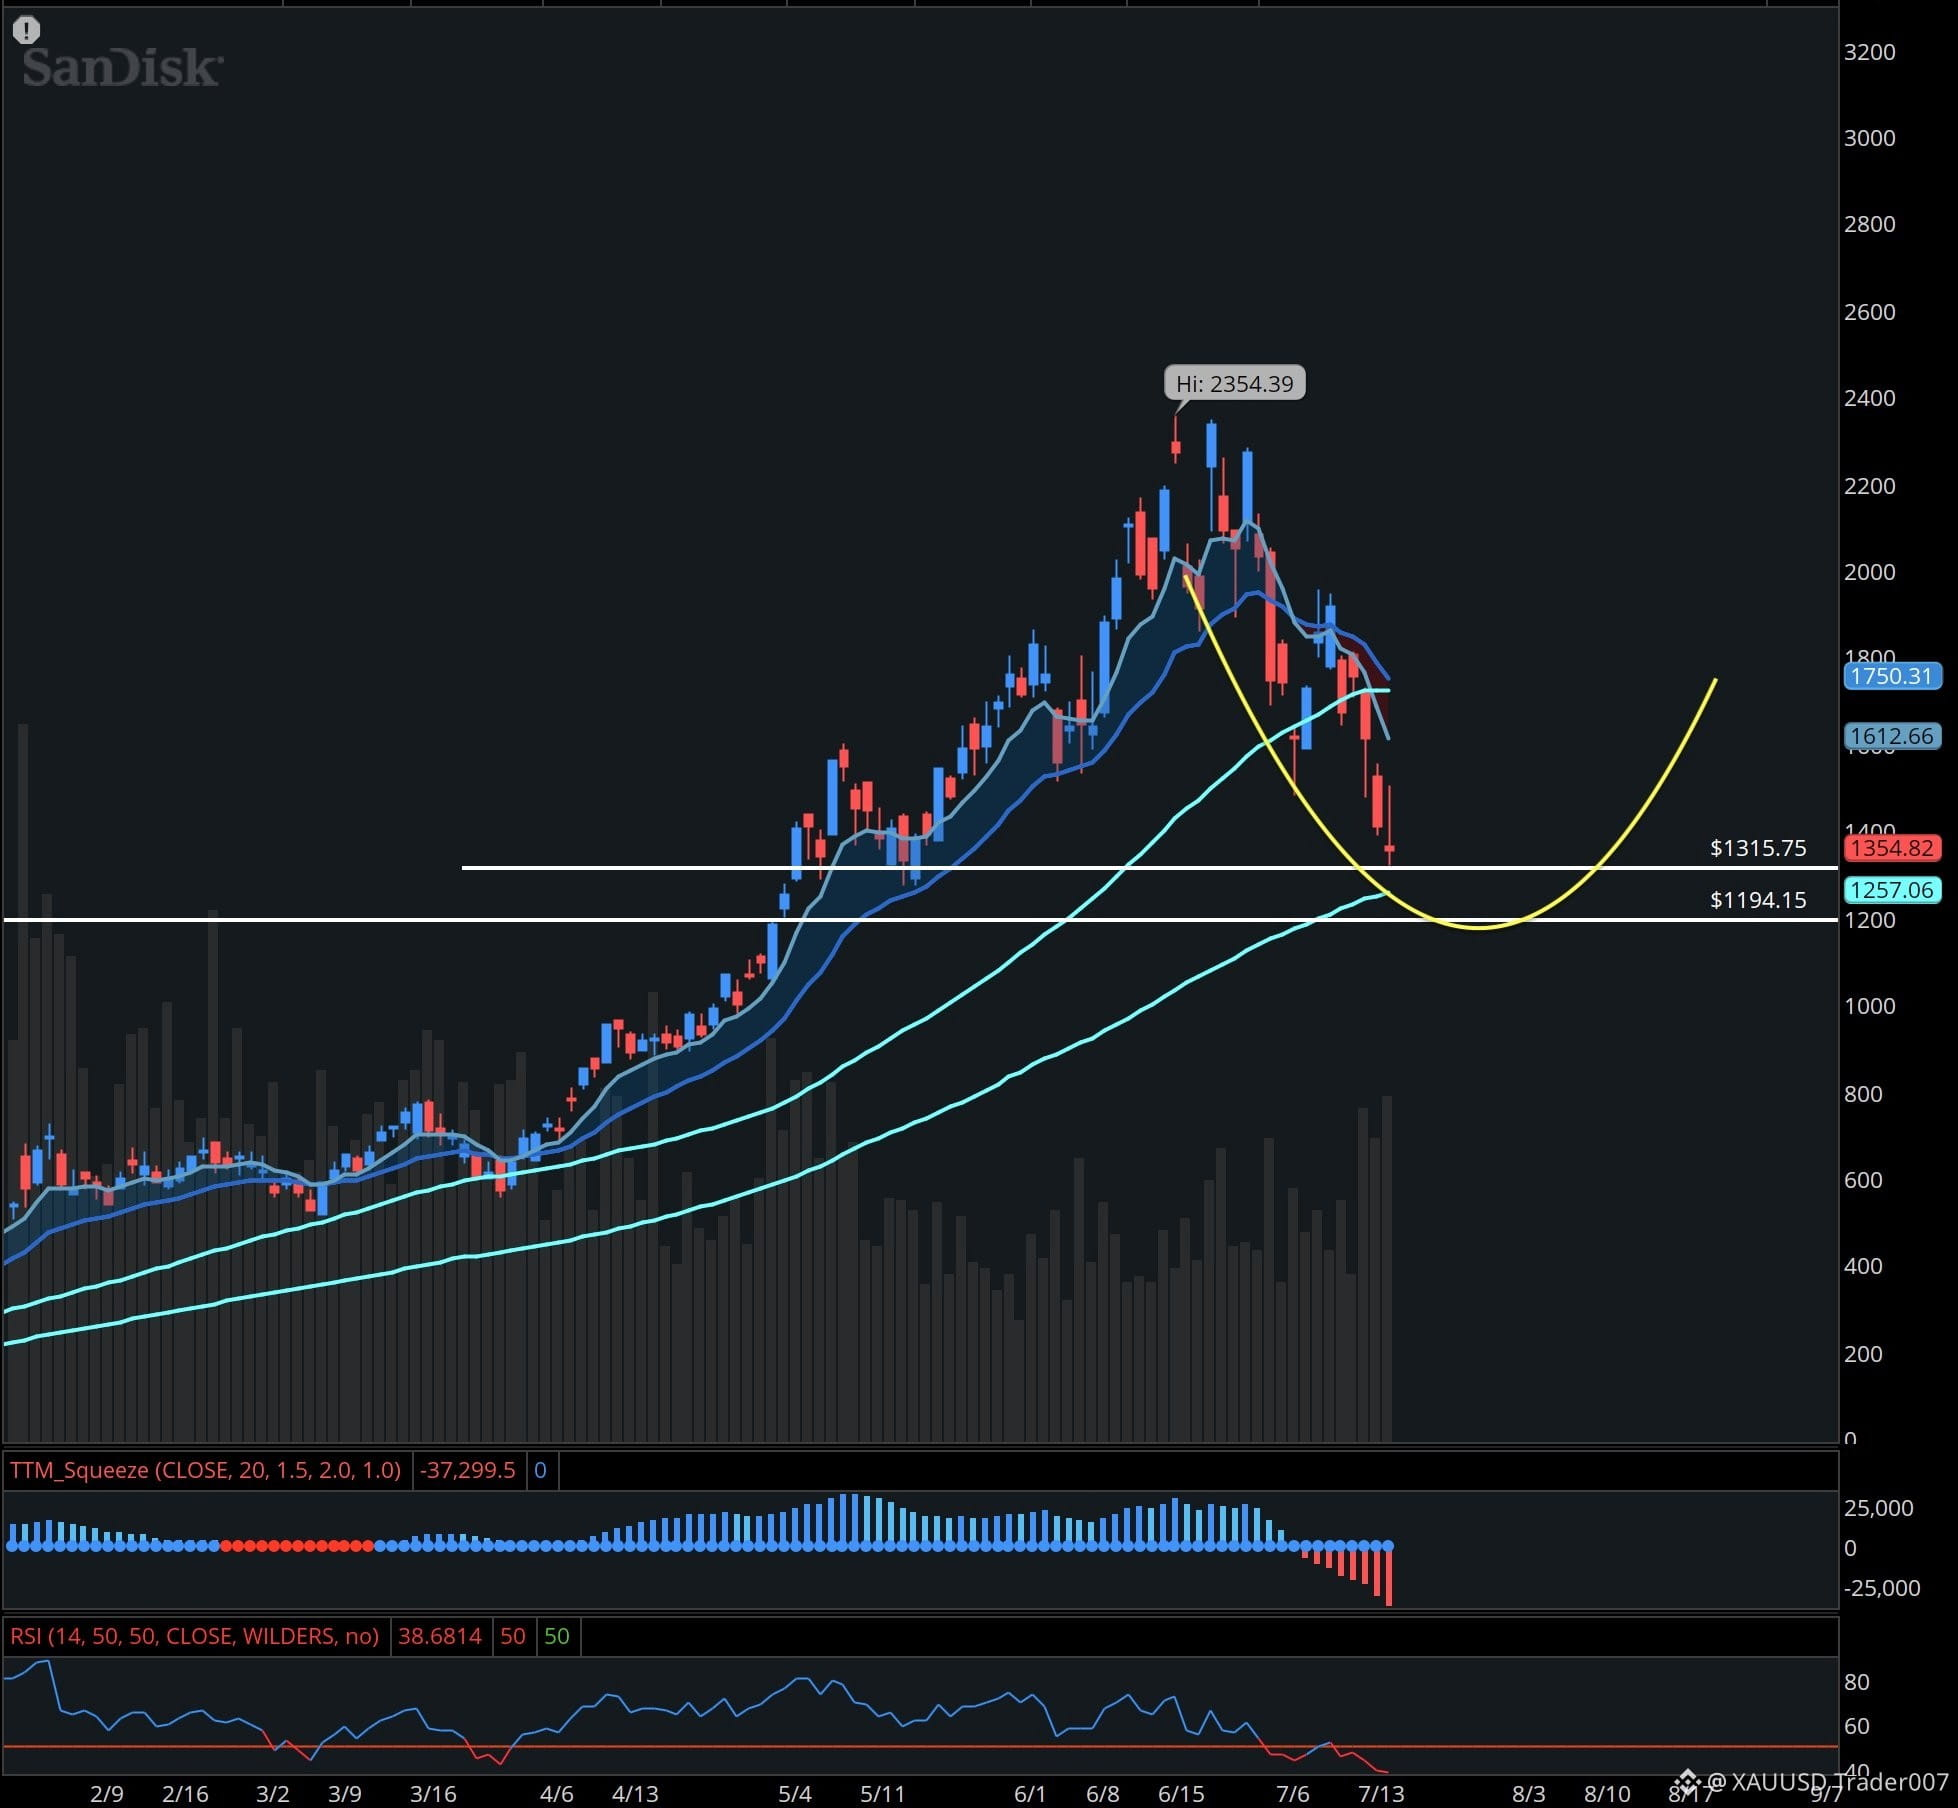Select the "7/13" date on the time axis
Viewport: 1958px width, 1808px height.
(x=1381, y=1793)
